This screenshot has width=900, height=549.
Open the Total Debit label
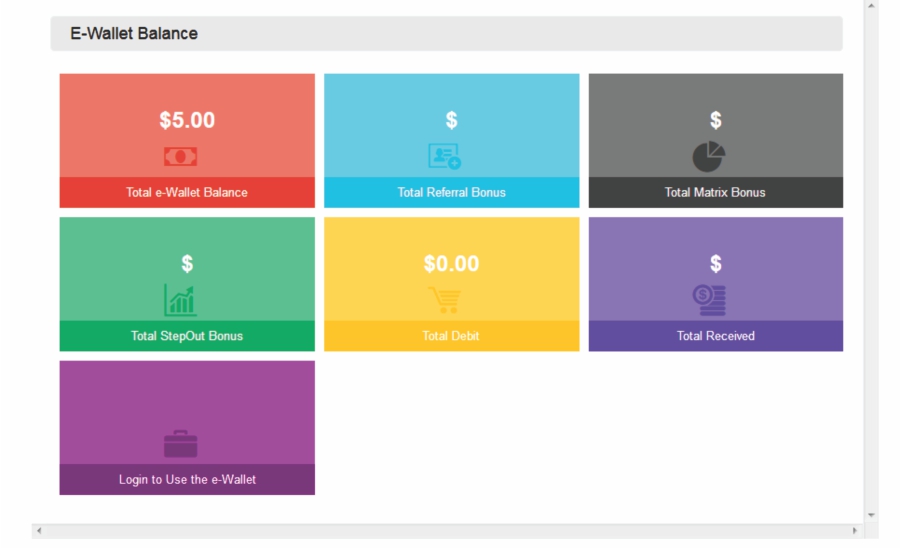tap(451, 336)
